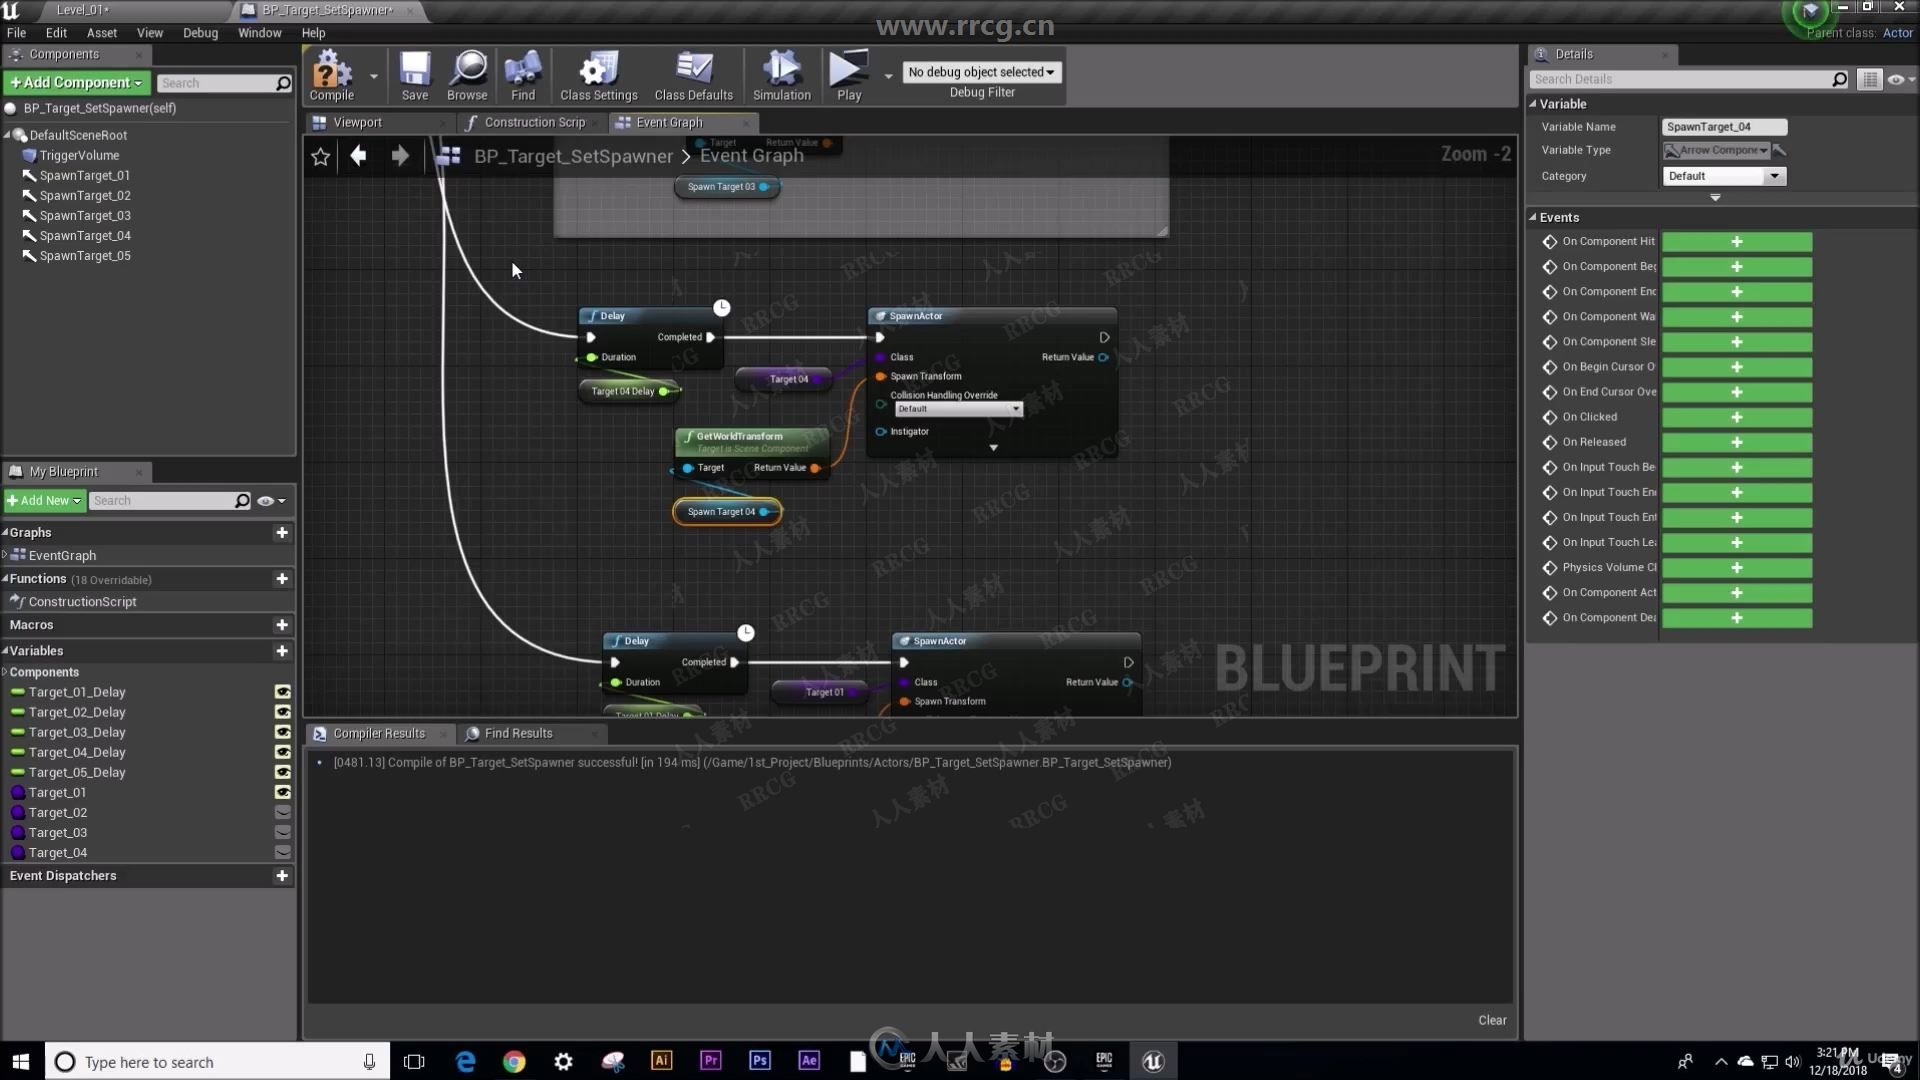Click the Class Settings icon

[599, 73]
